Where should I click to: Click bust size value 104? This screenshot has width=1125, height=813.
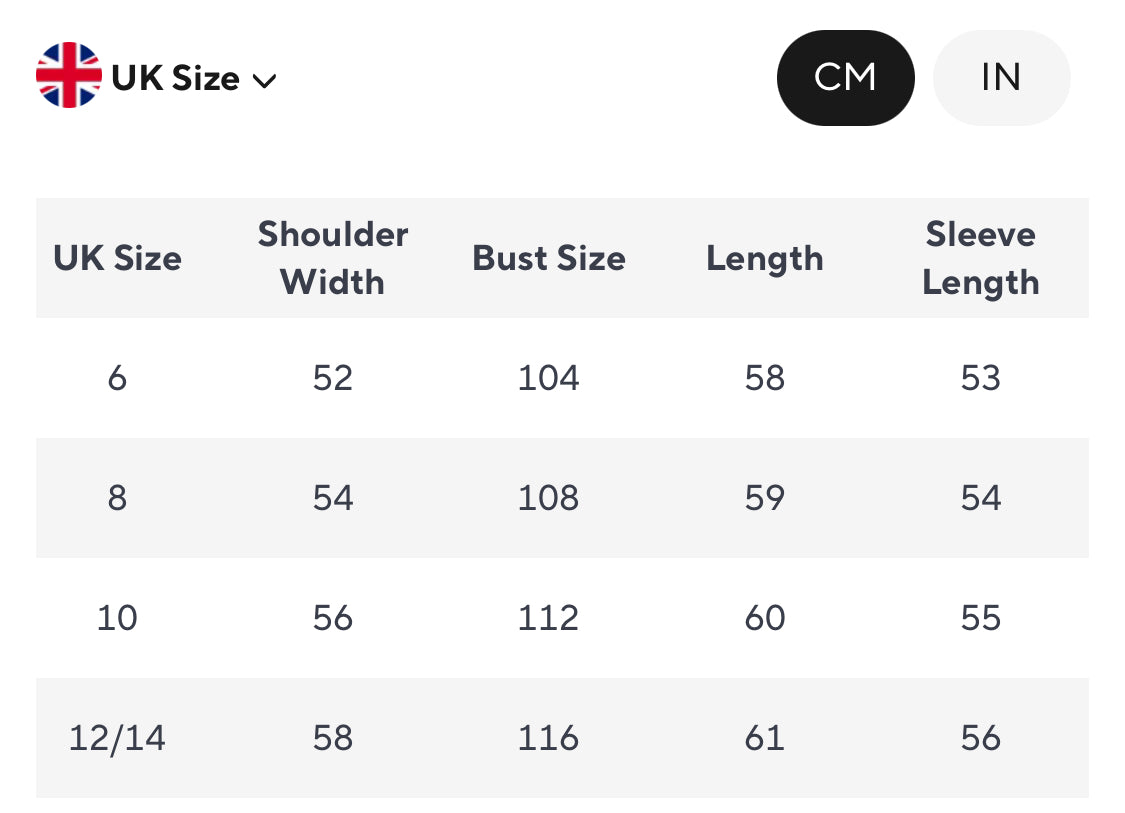pos(549,378)
